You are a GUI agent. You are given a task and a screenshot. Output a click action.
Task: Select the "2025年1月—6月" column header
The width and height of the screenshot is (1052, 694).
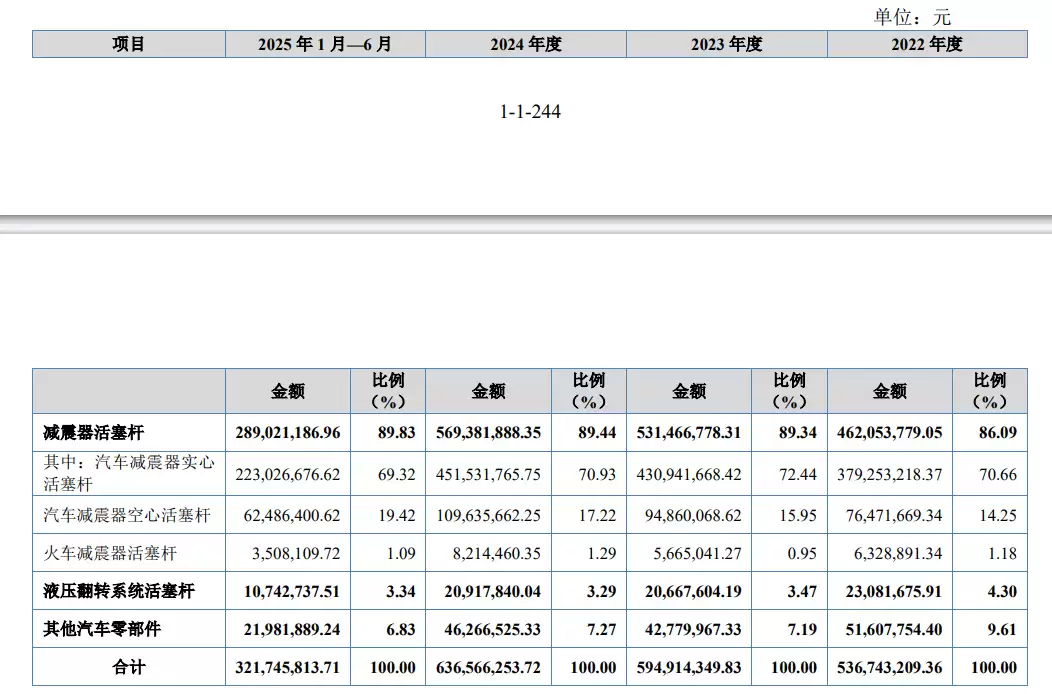coord(325,44)
